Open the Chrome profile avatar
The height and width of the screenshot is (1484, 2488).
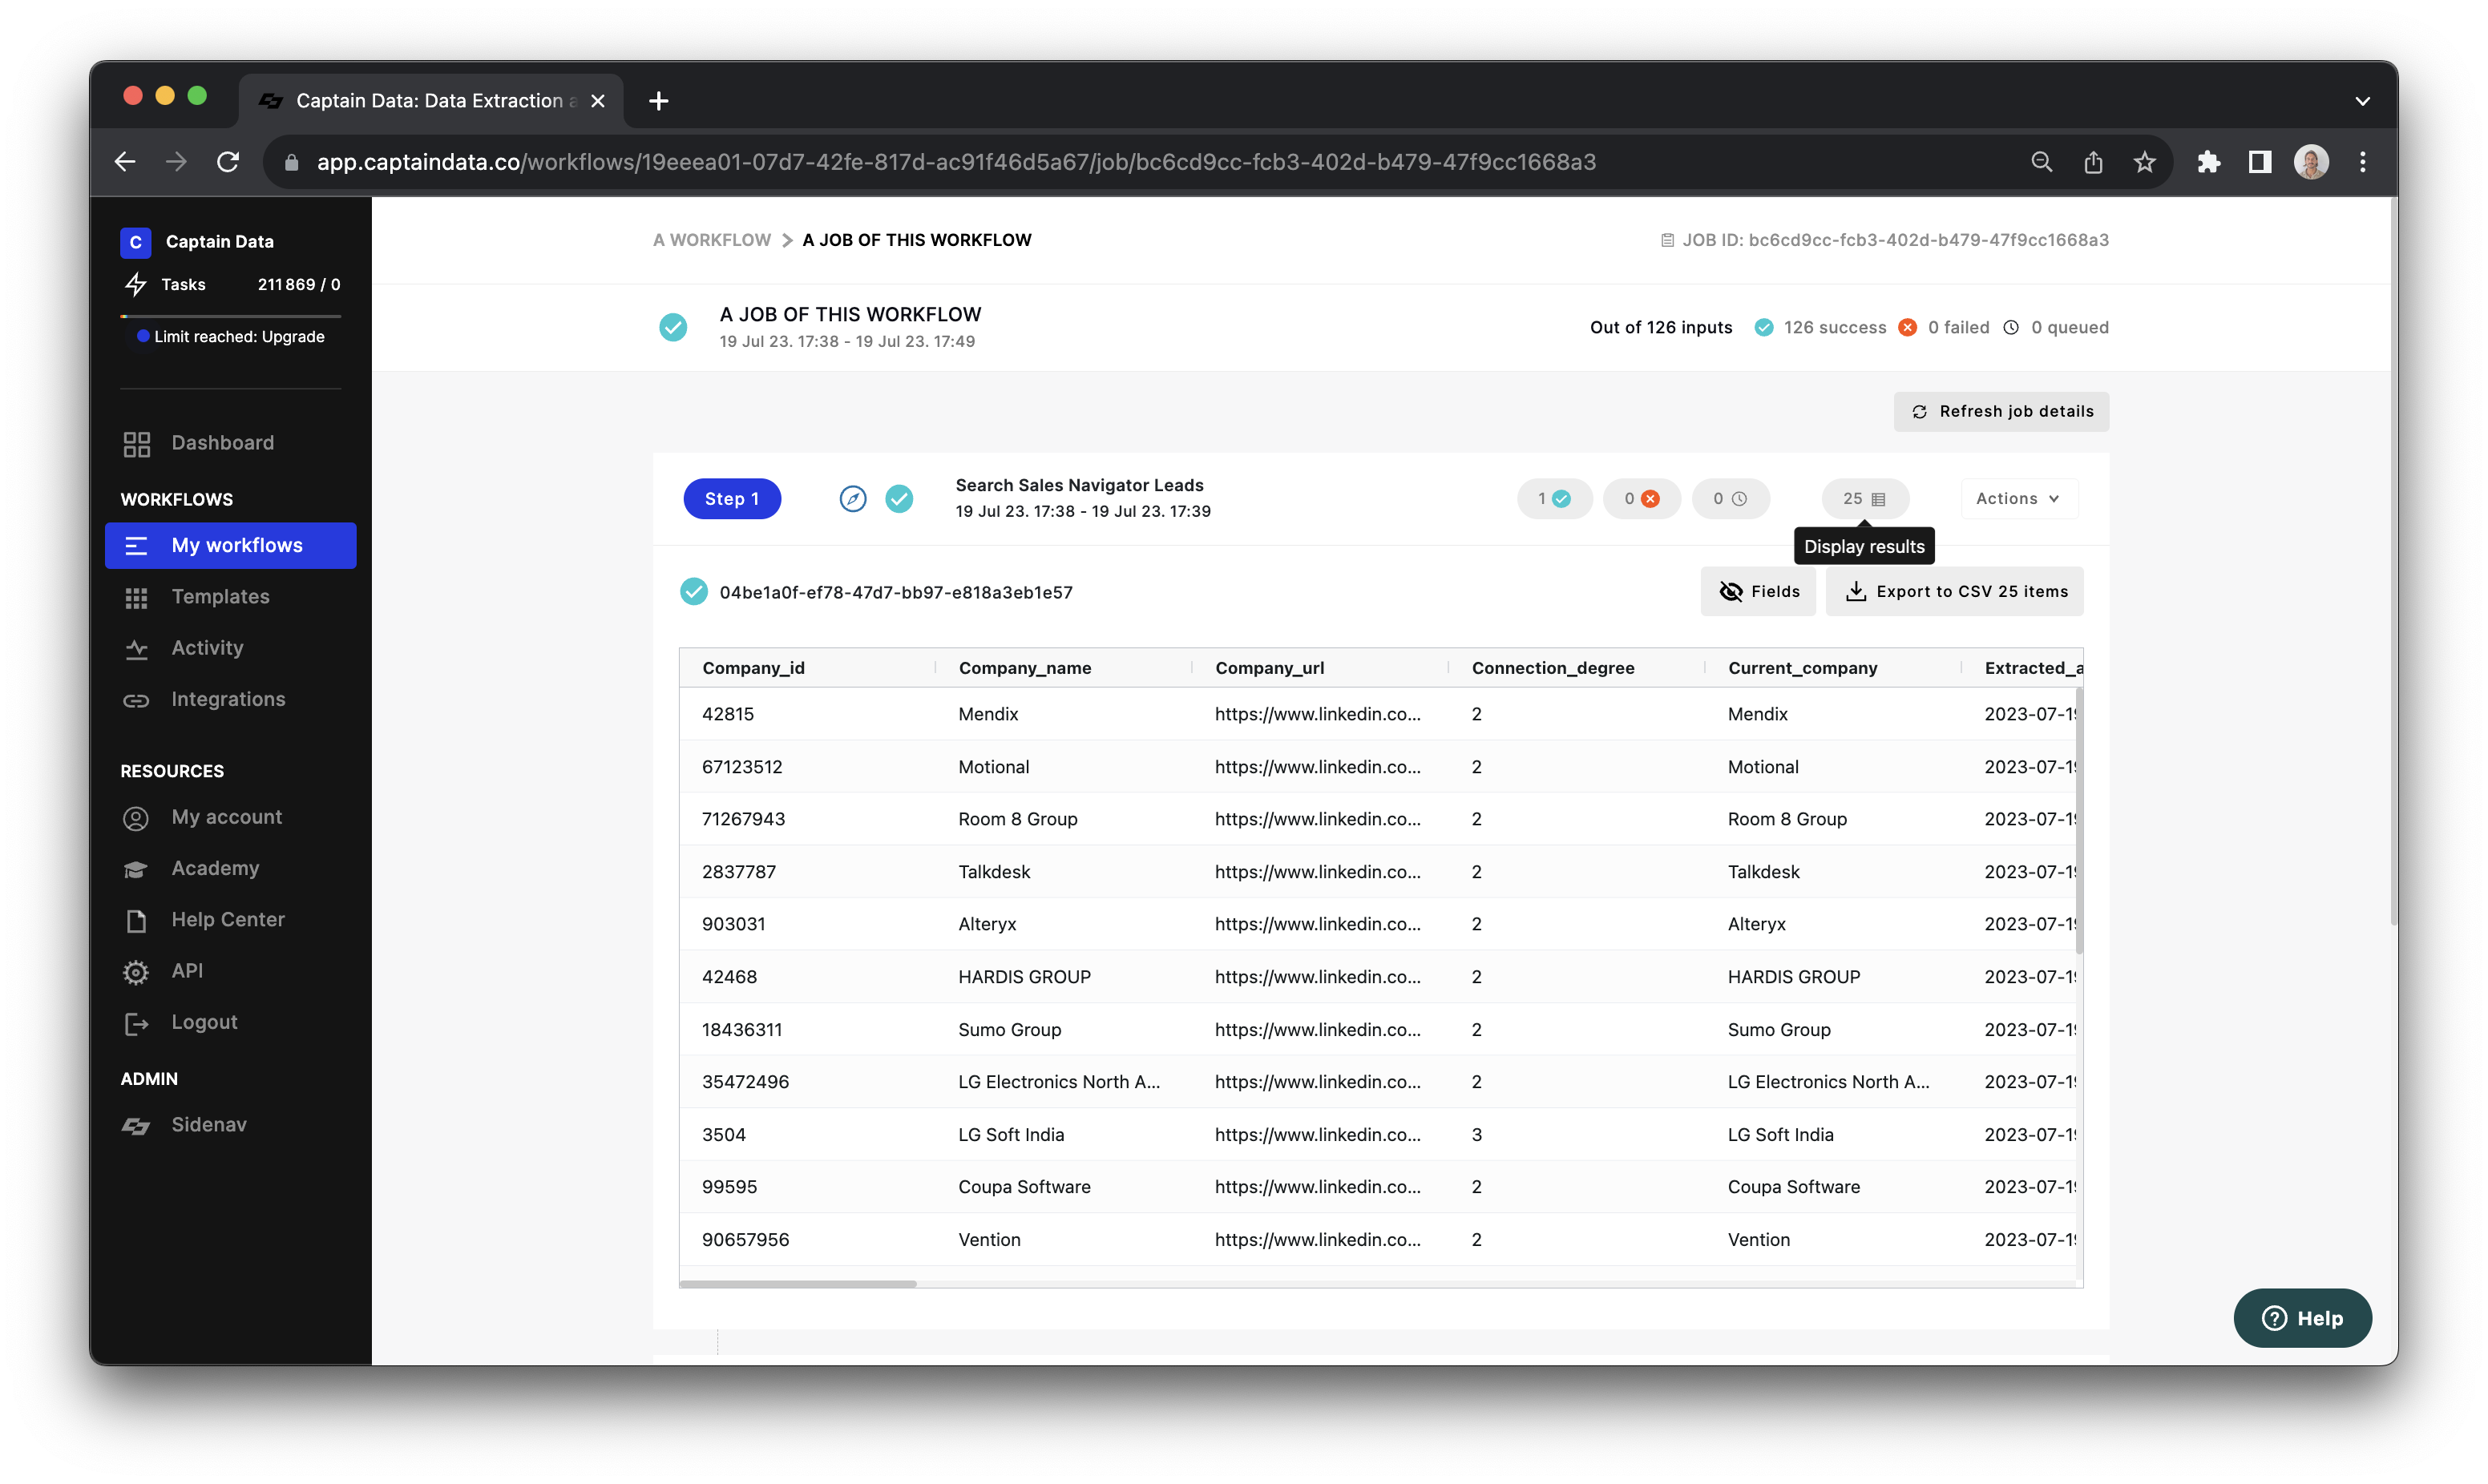click(2312, 162)
